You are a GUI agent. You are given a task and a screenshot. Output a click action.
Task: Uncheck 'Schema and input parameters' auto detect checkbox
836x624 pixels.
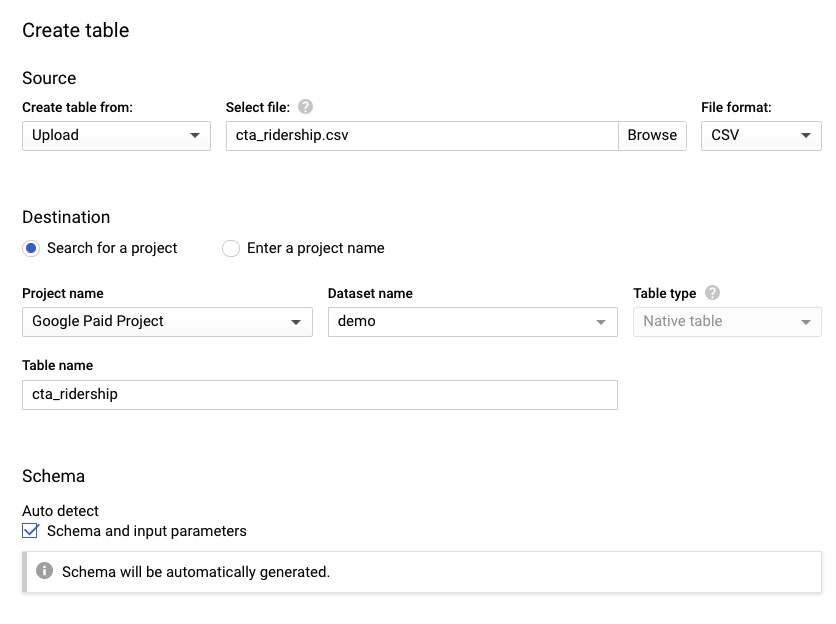click(31, 531)
